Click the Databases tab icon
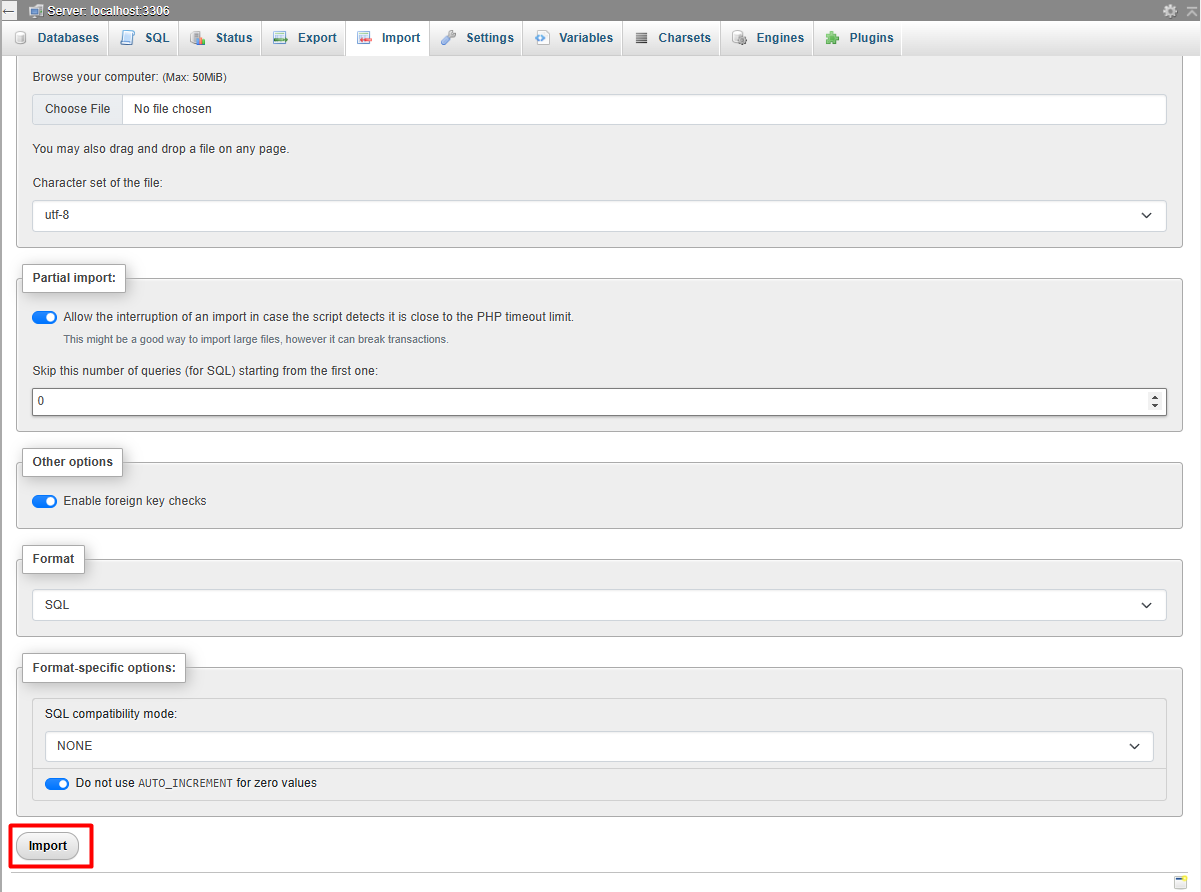1201x892 pixels. pos(21,38)
